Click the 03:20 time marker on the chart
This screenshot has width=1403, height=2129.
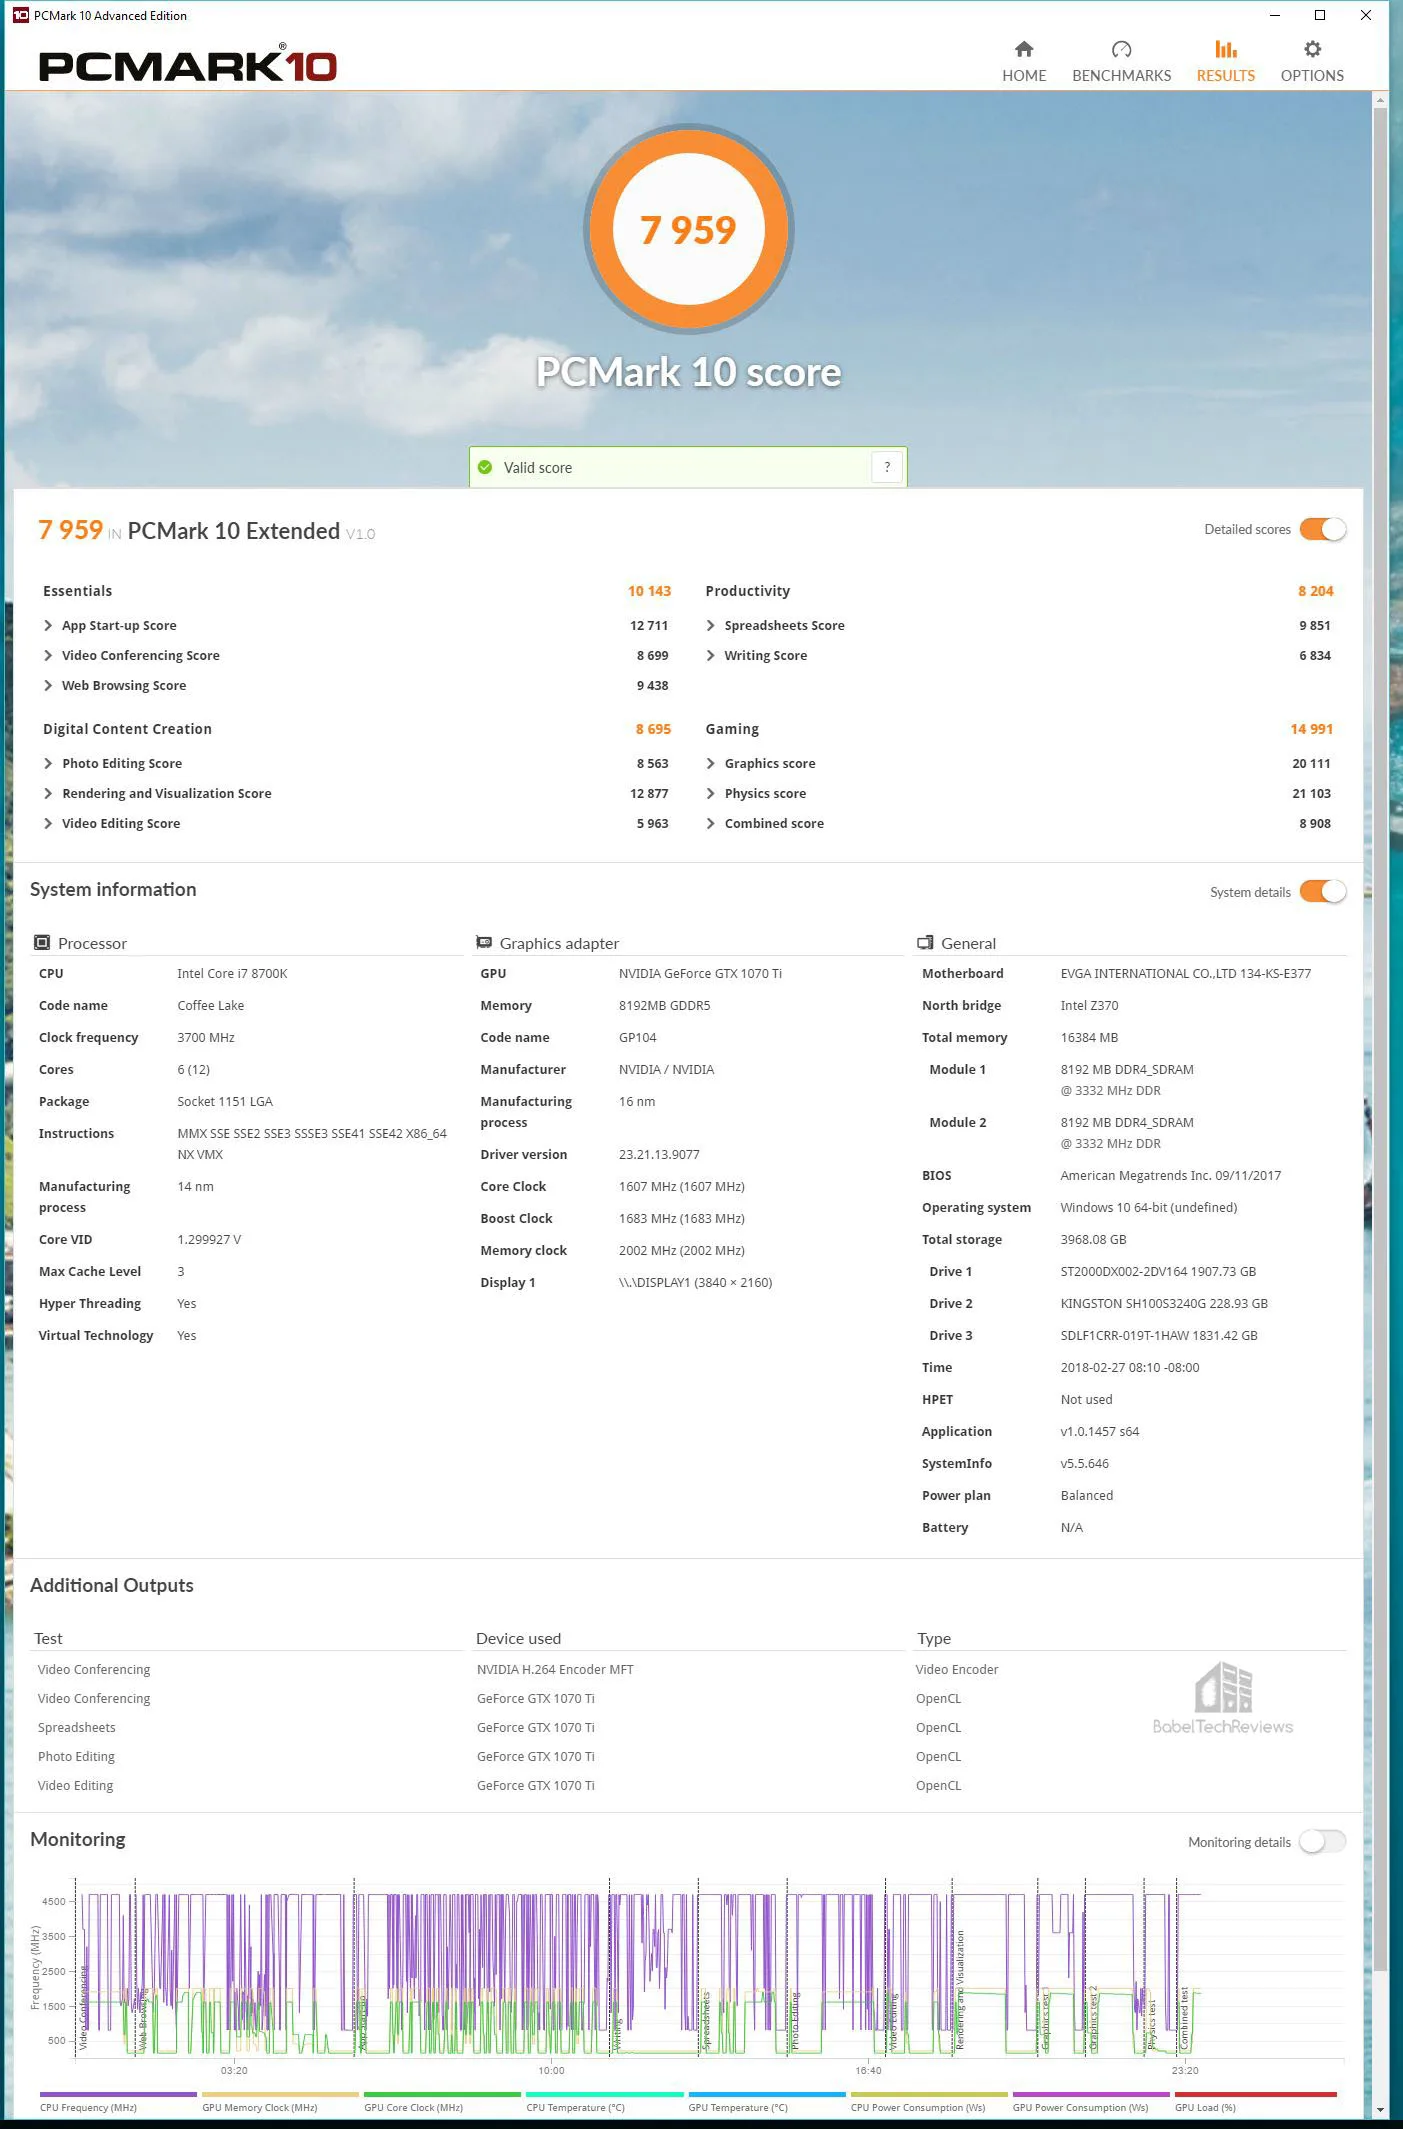click(234, 2070)
